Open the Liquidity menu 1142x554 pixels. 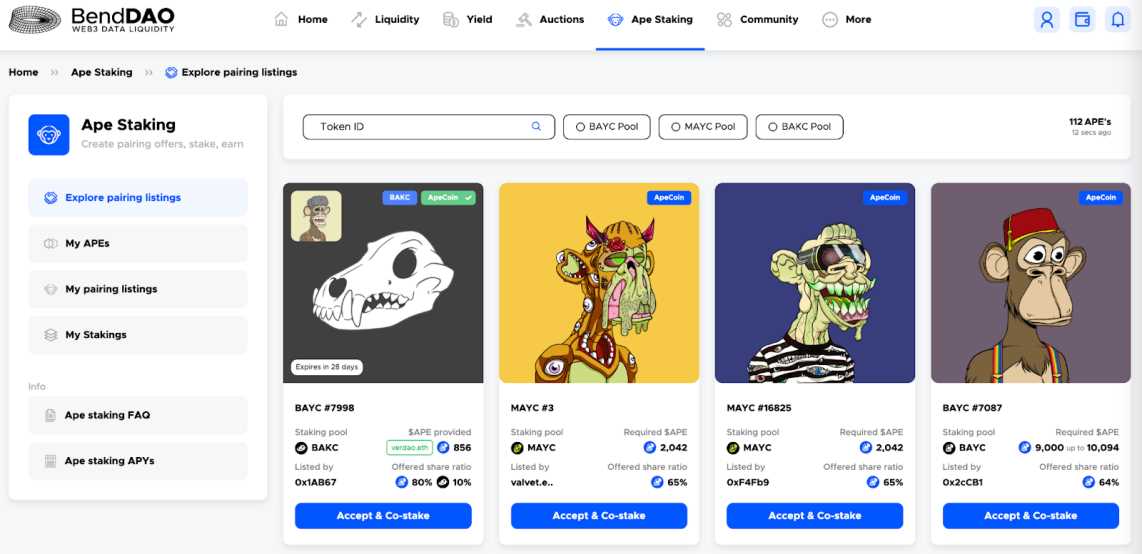coord(385,20)
